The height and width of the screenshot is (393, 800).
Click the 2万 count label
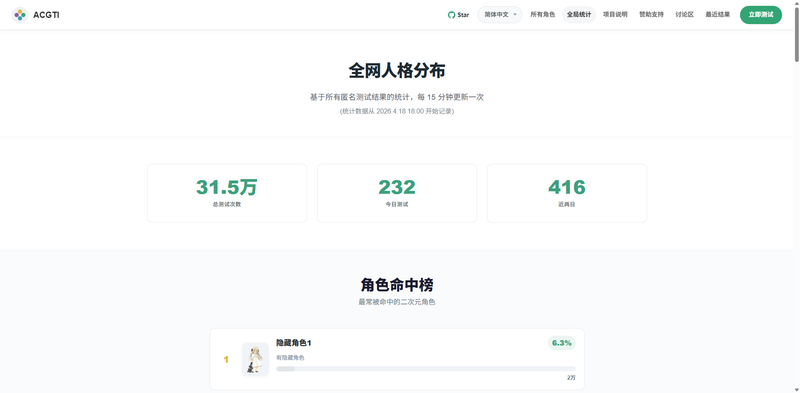571,378
